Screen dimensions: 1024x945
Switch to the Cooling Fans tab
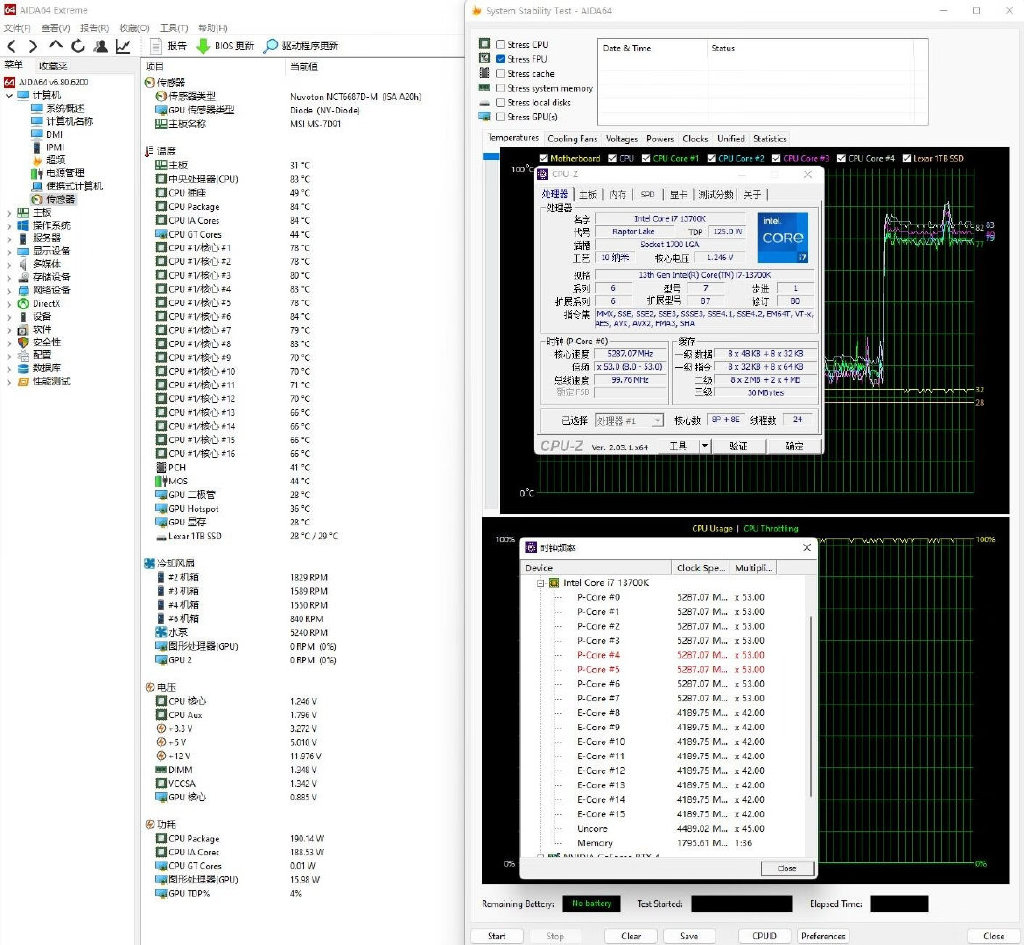click(572, 139)
